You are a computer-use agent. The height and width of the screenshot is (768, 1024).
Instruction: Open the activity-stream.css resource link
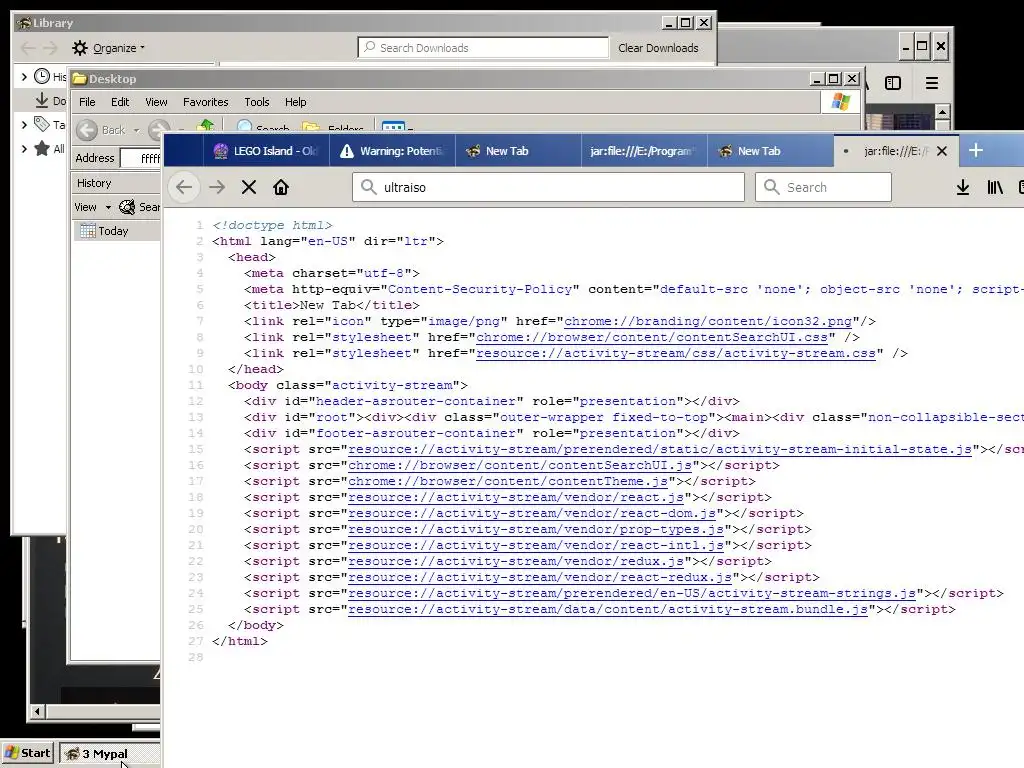pos(676,353)
